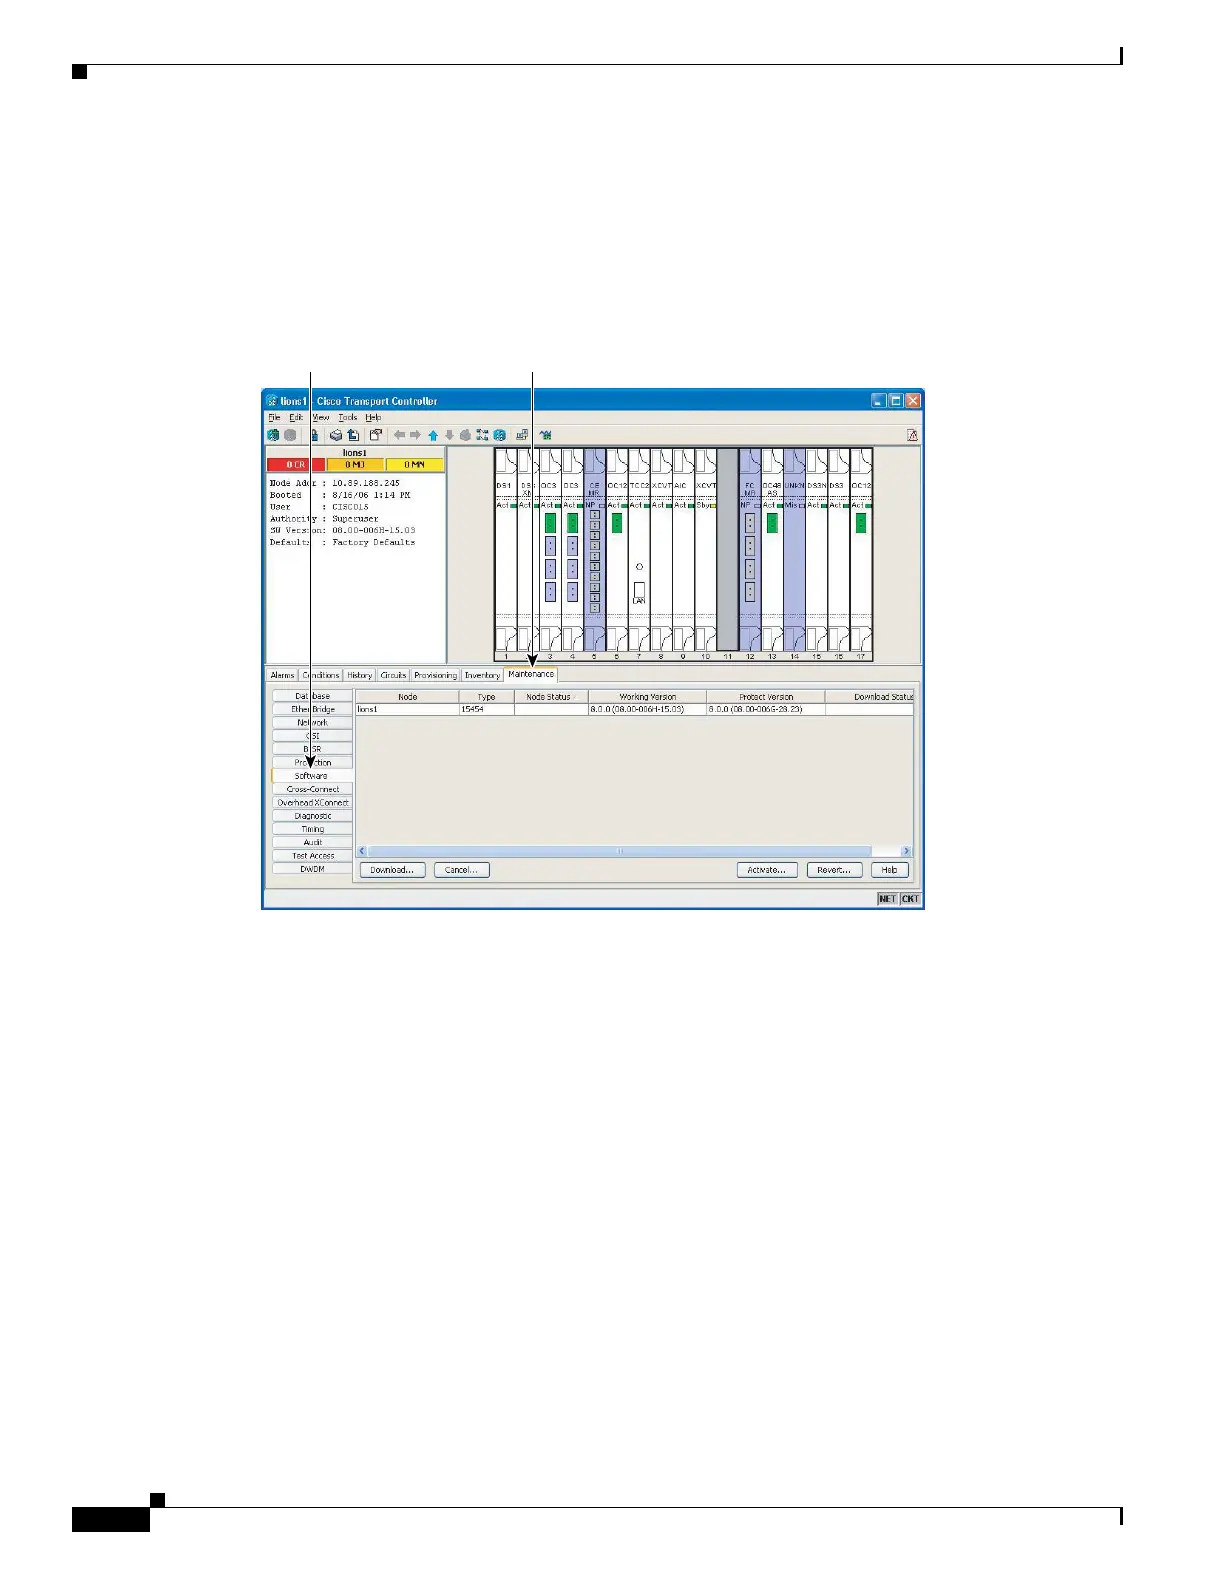Open the EtherBridge subtab
Image resolution: width=1224 pixels, height=1584 pixels.
tap(313, 709)
